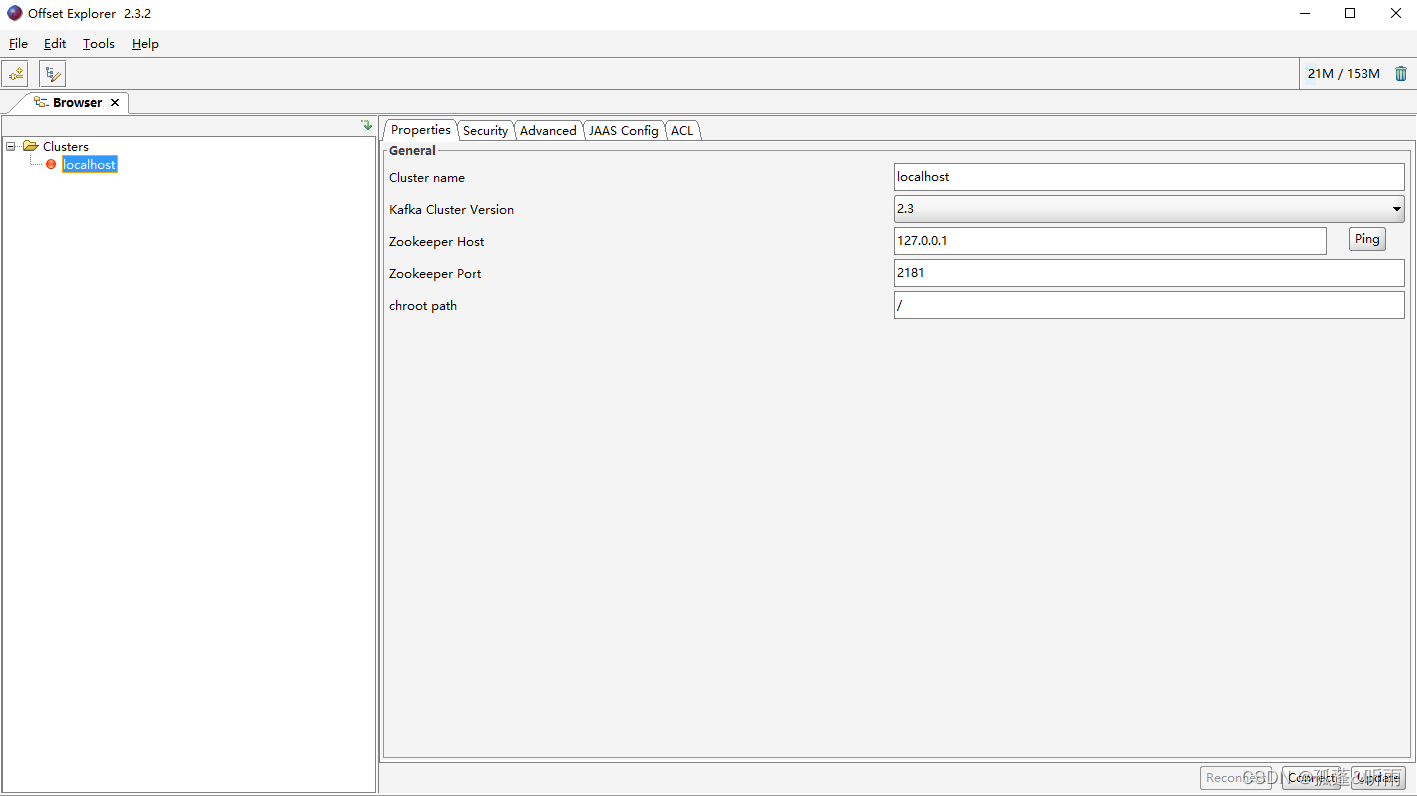Open the Help menu

click(x=145, y=44)
